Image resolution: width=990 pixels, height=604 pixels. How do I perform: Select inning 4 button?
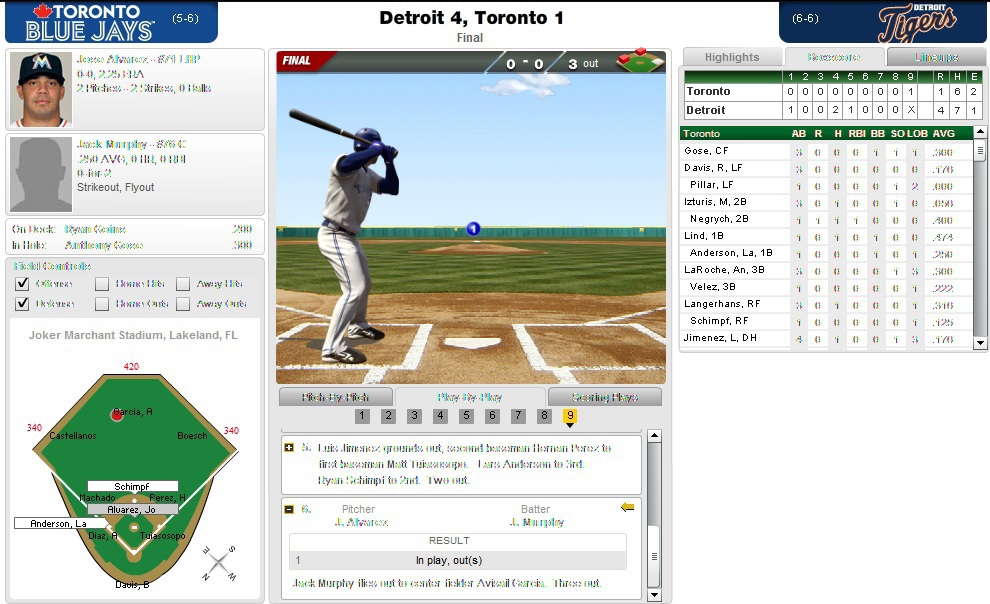(x=440, y=415)
